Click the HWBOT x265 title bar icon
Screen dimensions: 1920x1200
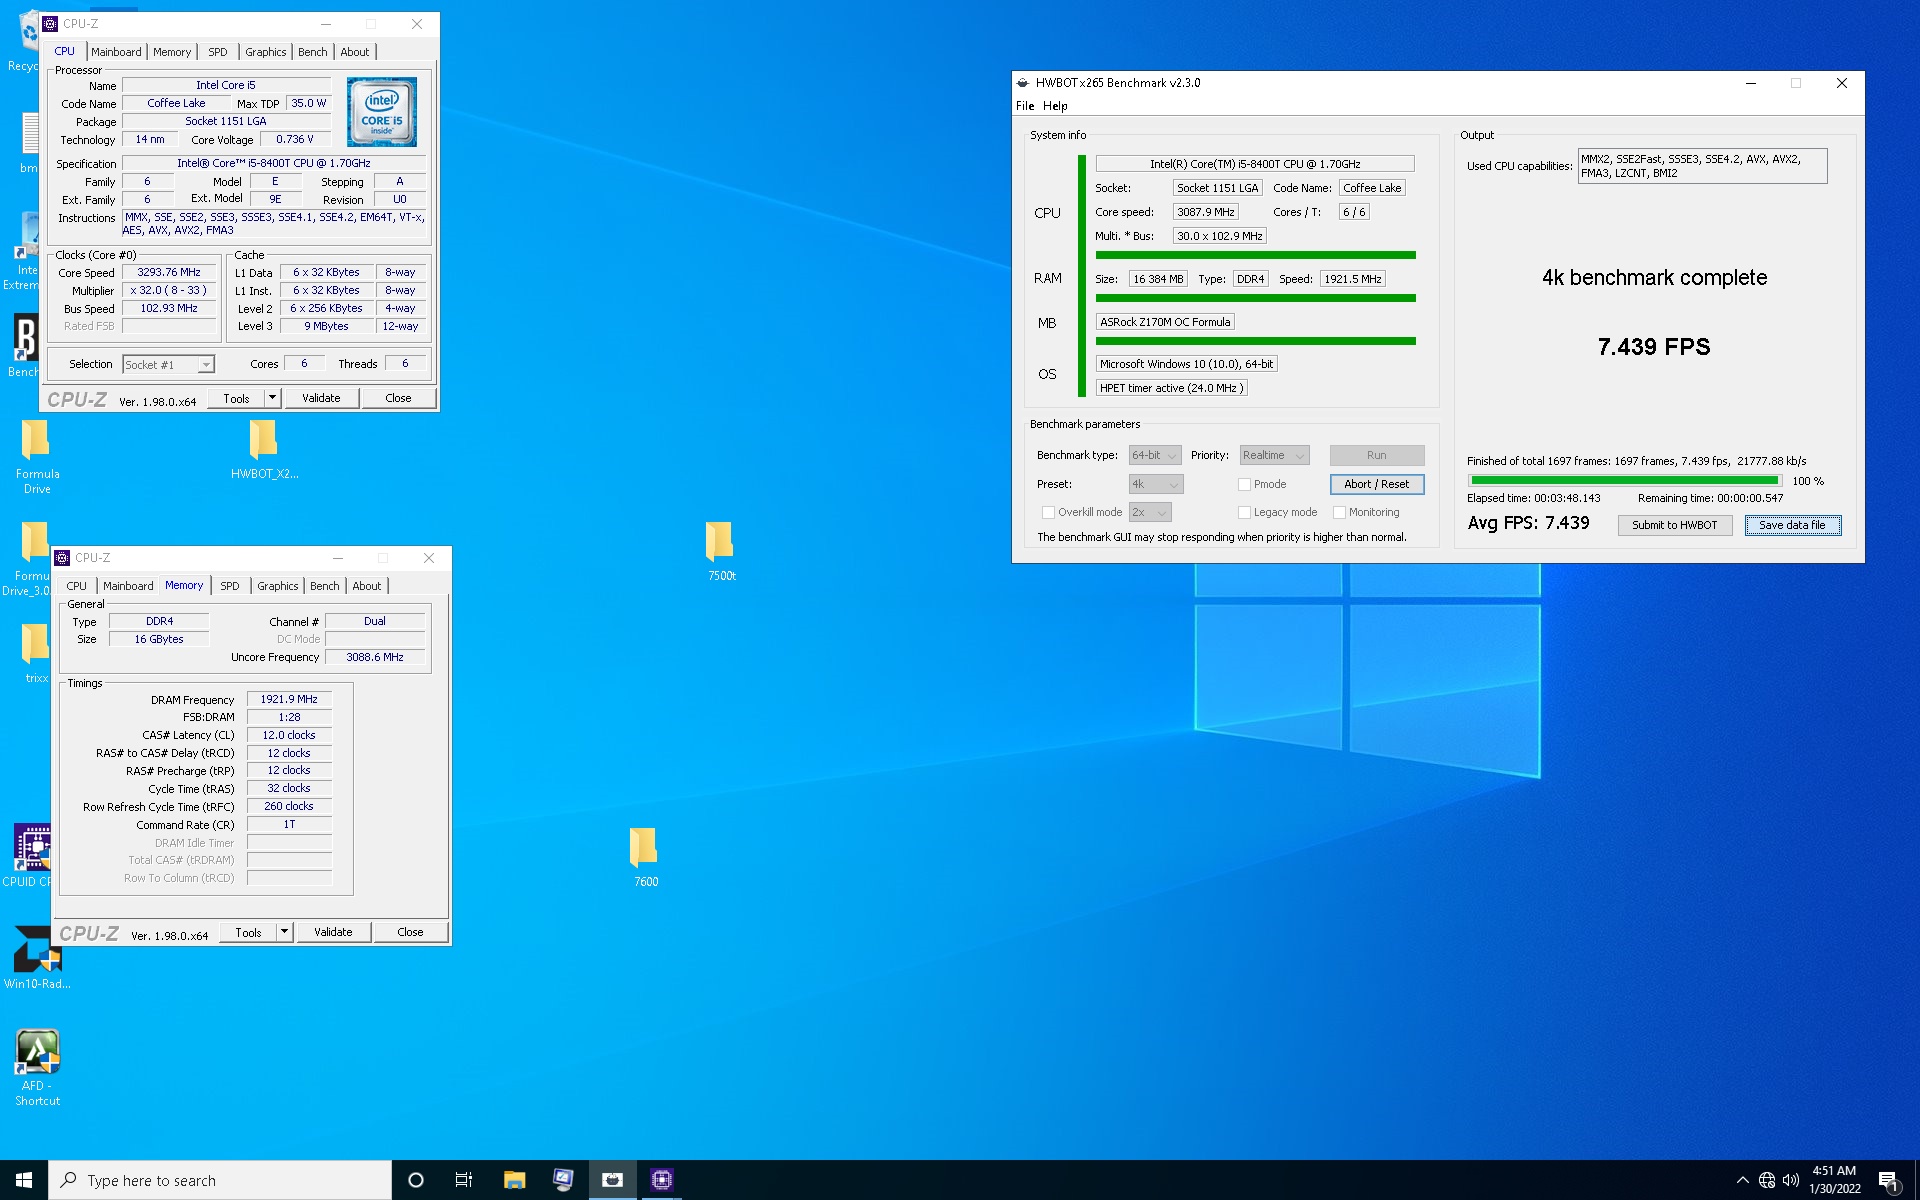click(1022, 83)
